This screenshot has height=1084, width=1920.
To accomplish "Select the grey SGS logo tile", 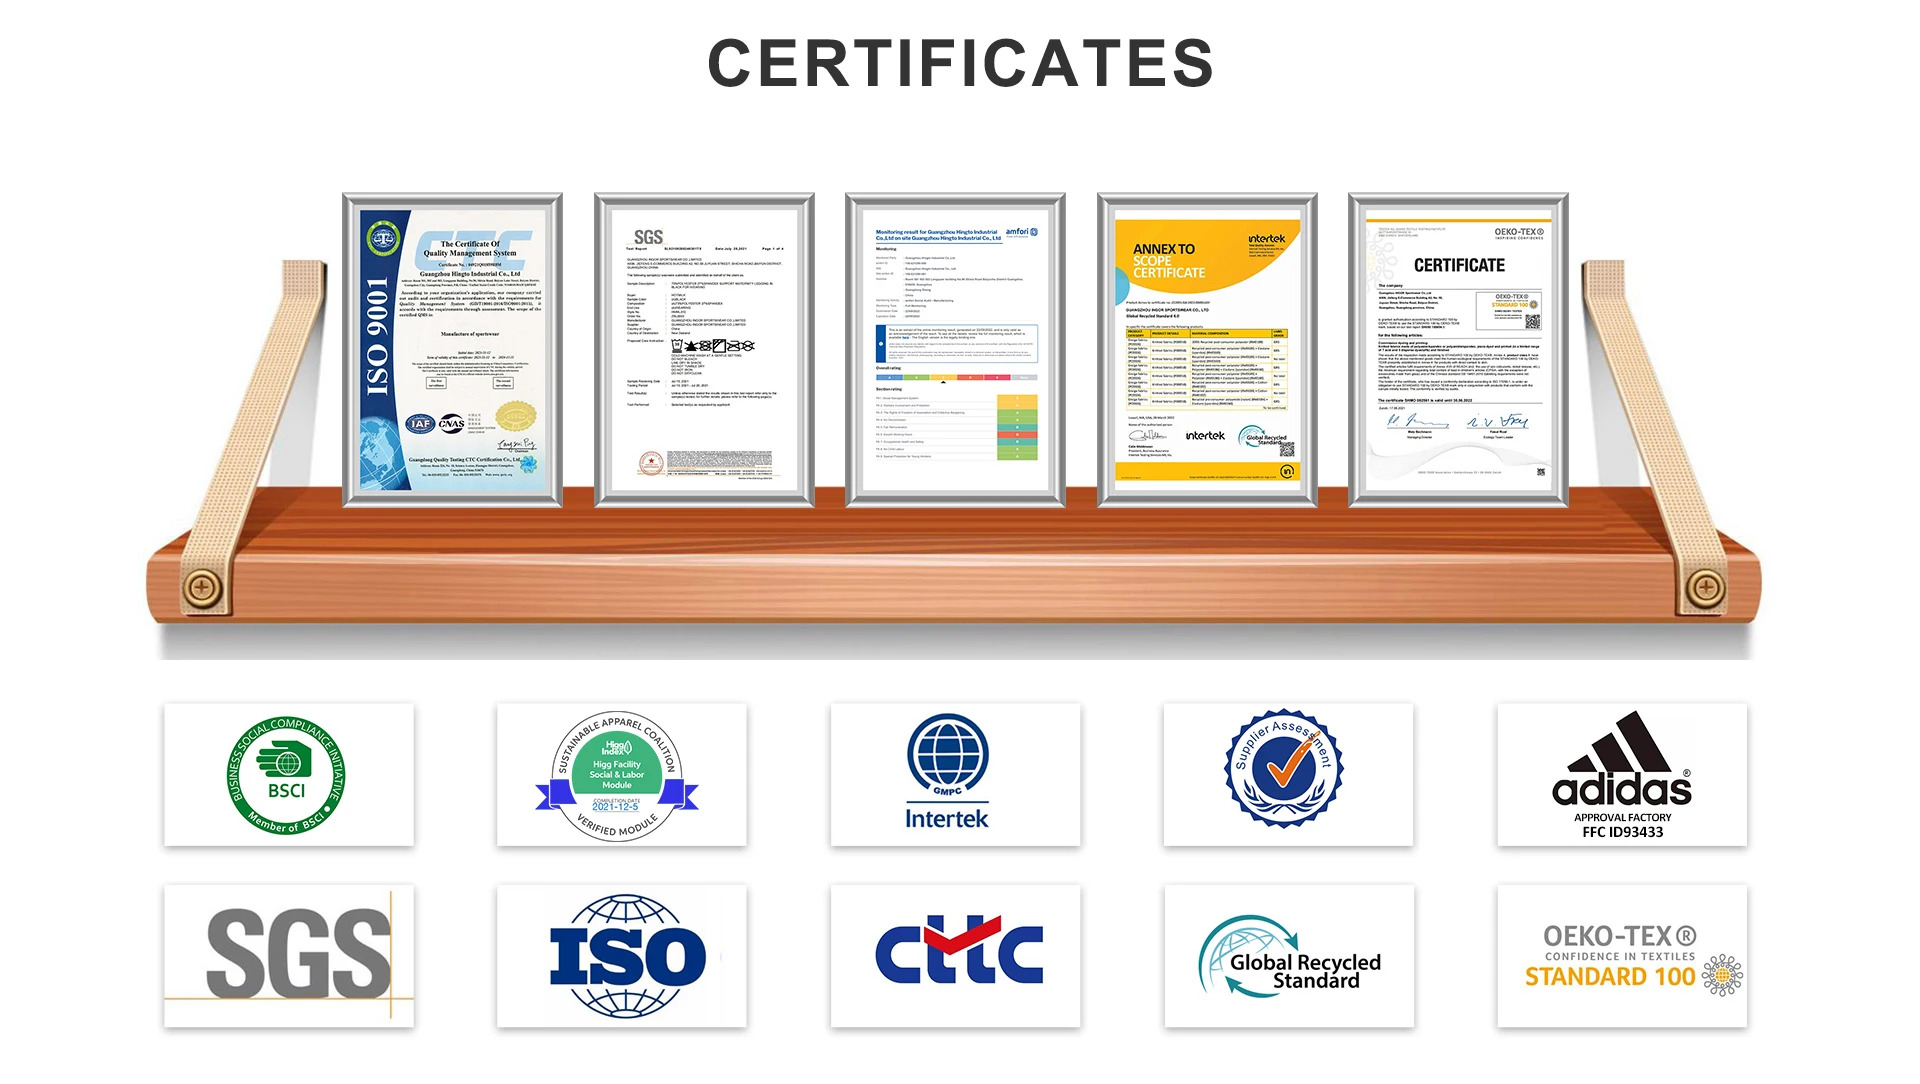I will [x=296, y=954].
